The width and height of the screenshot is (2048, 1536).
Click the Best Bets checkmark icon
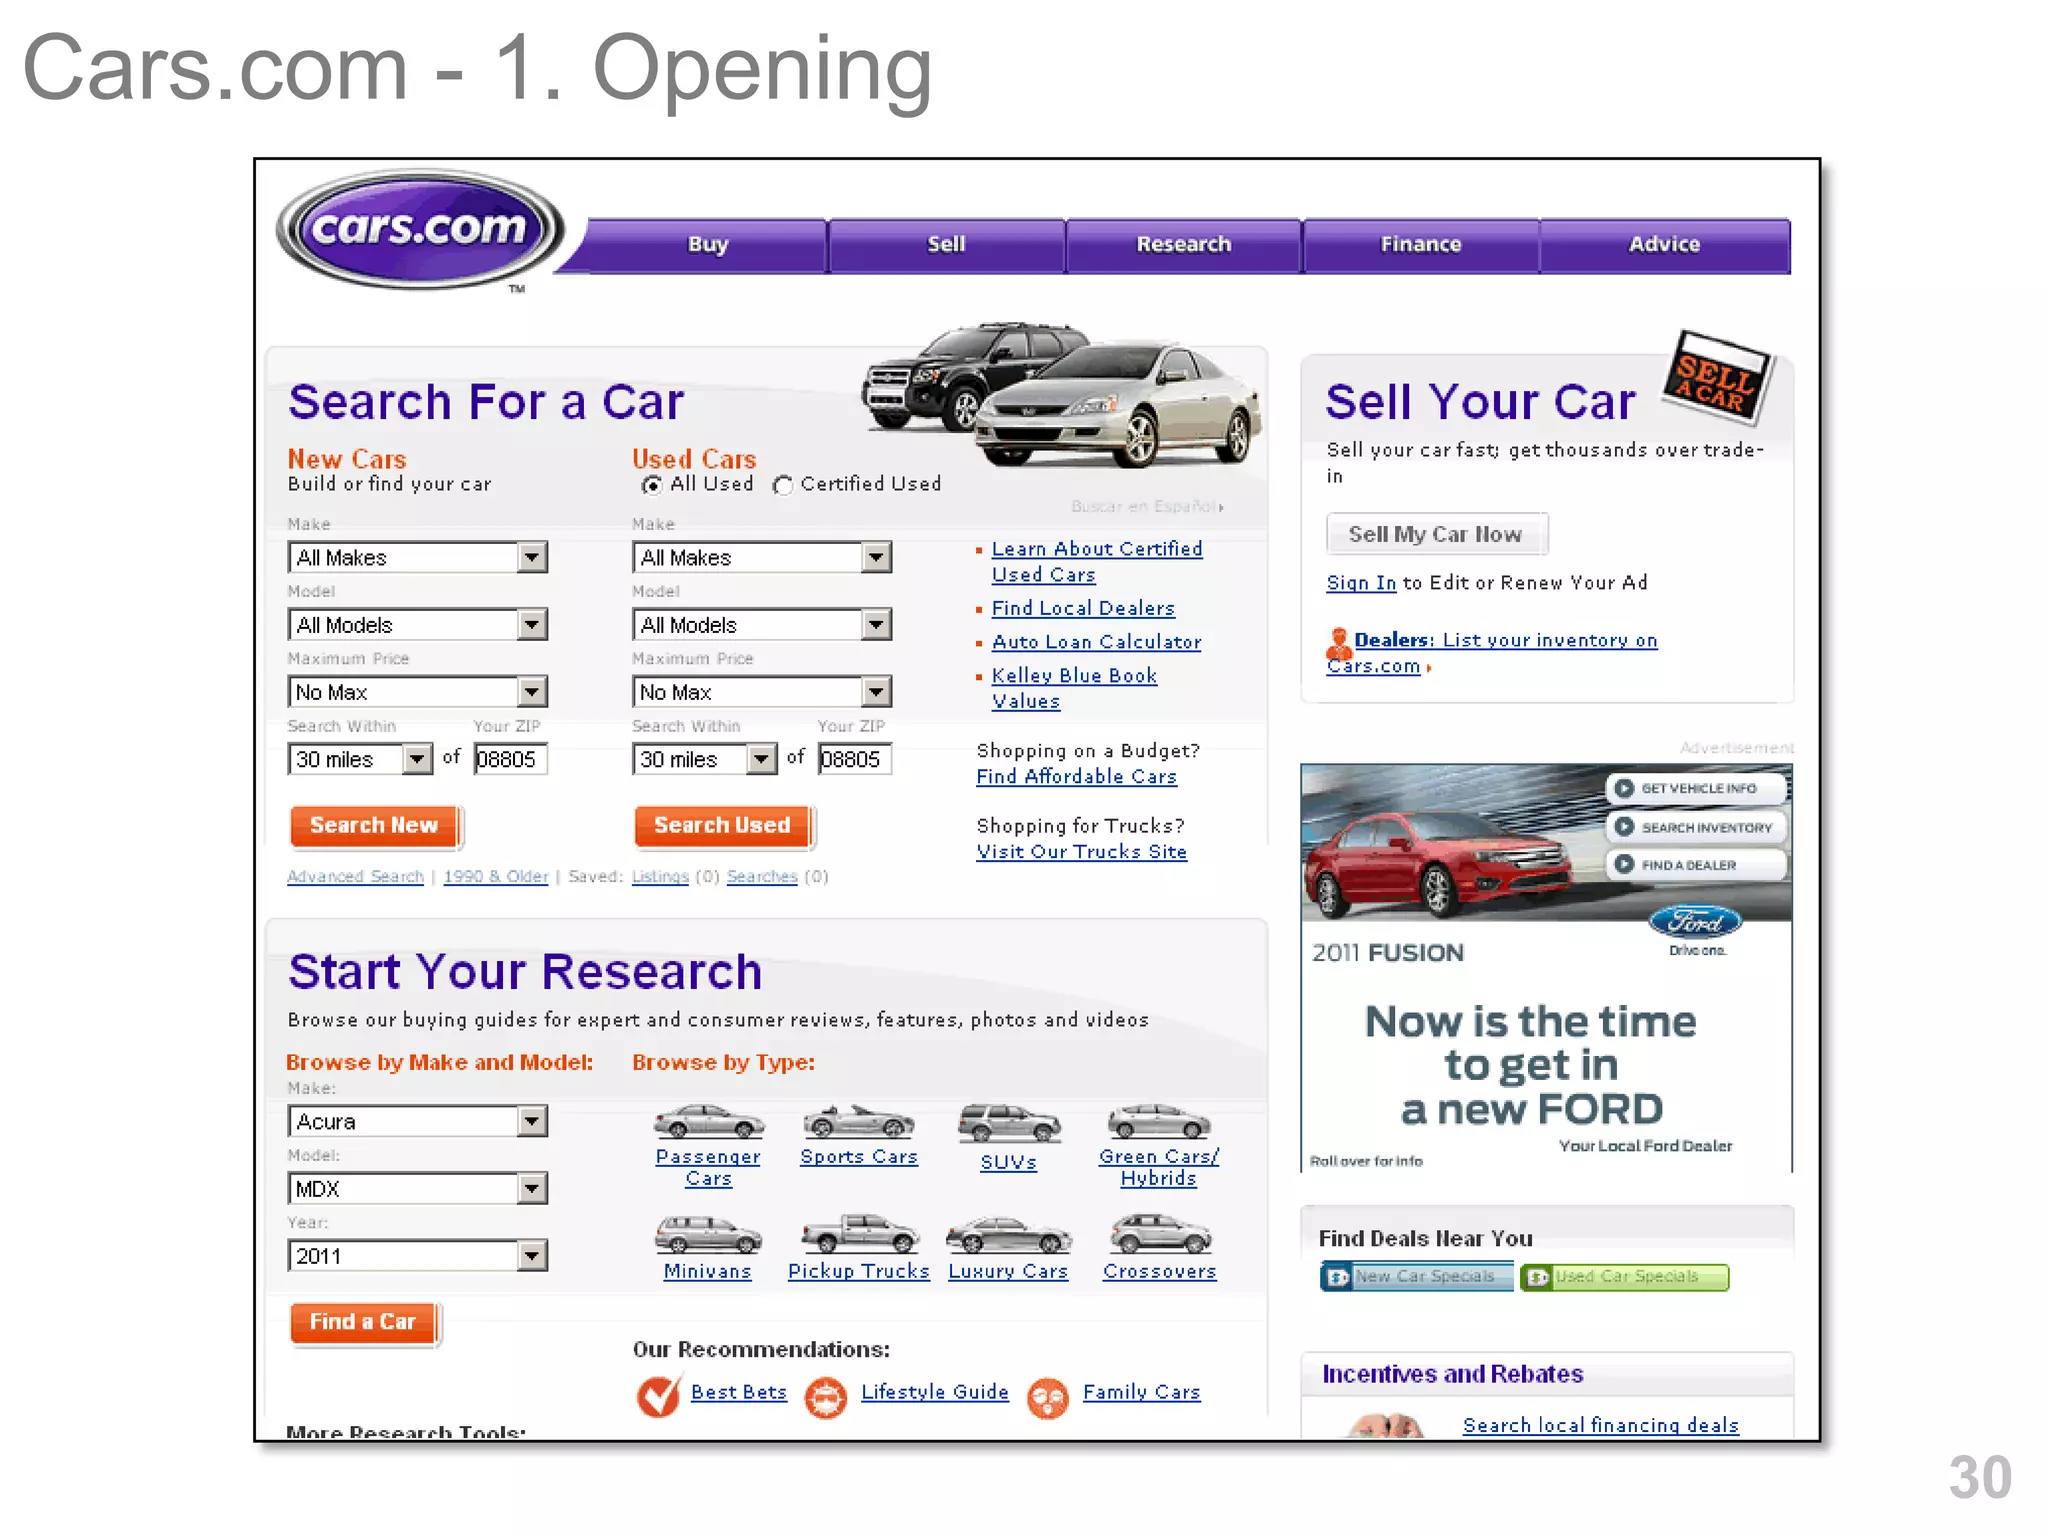(659, 1395)
